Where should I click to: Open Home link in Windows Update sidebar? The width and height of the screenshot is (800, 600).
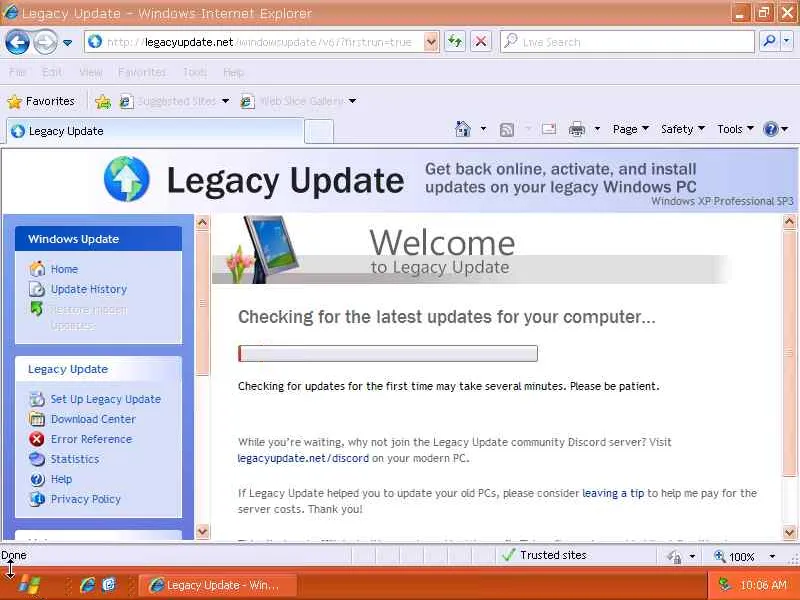click(x=64, y=269)
